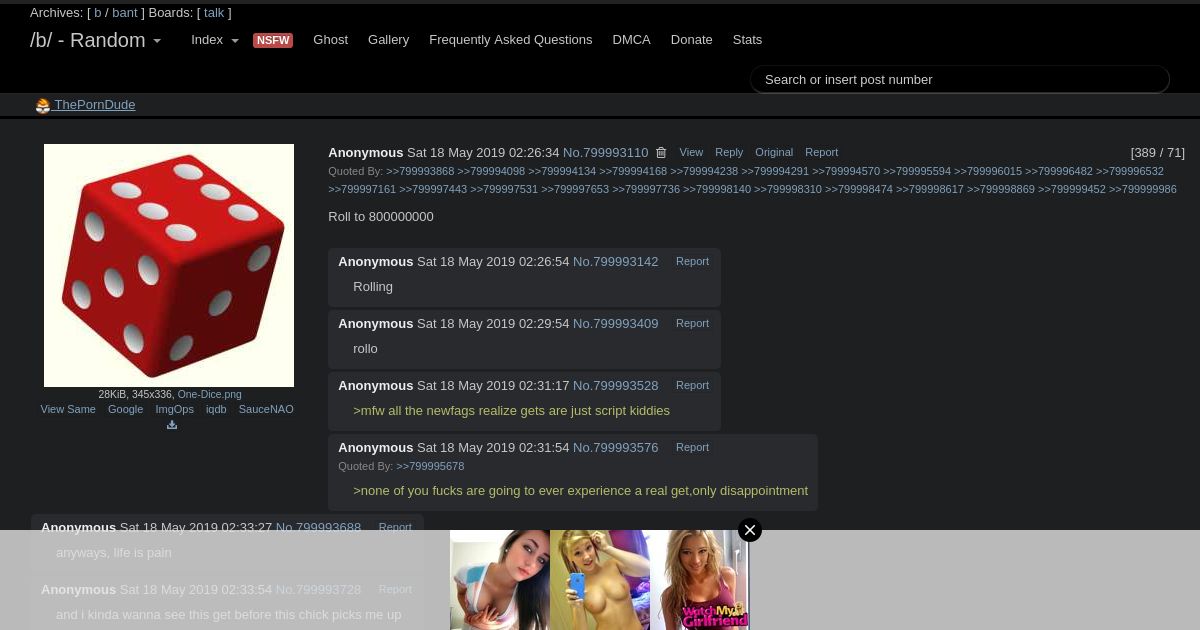Go to the bant archive link

pos(125,13)
